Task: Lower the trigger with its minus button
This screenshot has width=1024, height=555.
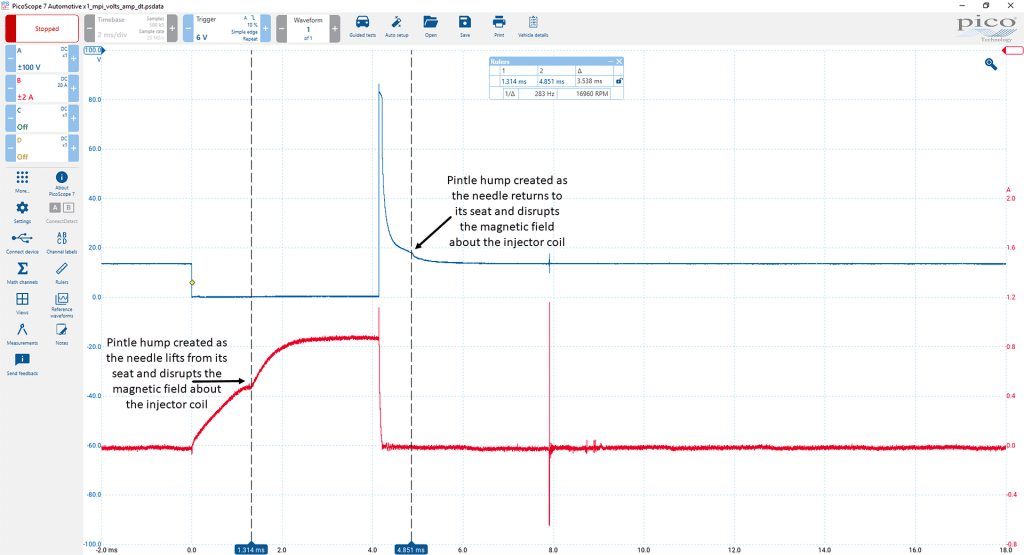Action: [x=187, y=29]
